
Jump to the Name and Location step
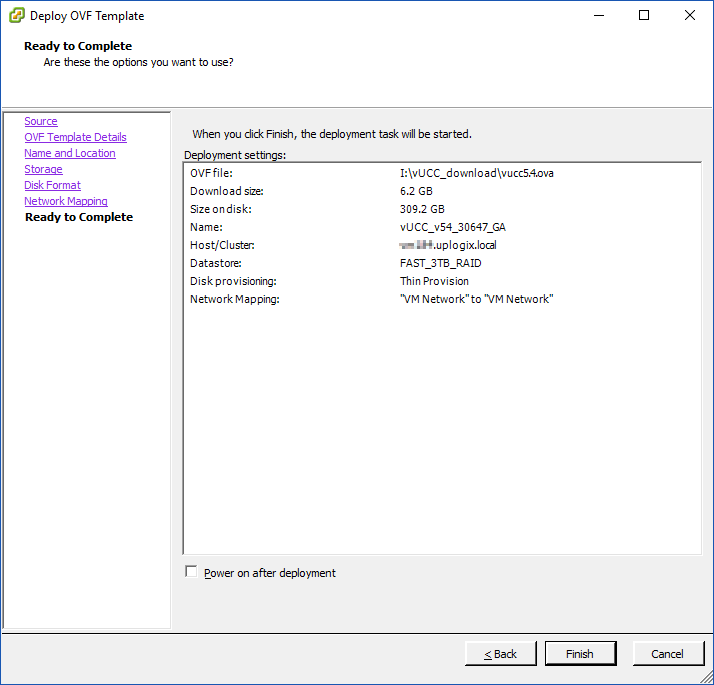pyautogui.click(x=70, y=153)
